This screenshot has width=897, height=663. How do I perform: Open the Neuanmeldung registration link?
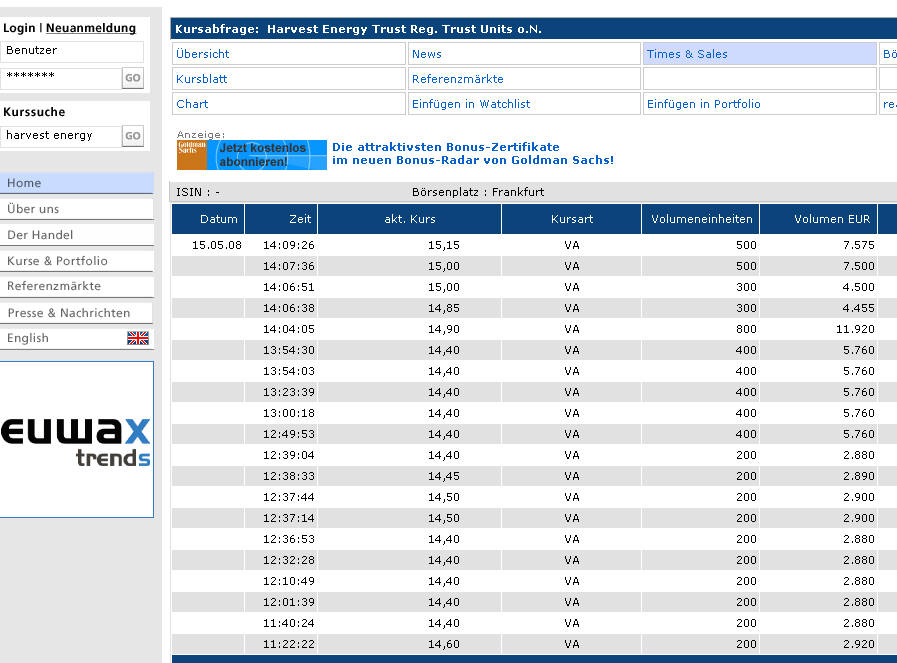coord(91,28)
